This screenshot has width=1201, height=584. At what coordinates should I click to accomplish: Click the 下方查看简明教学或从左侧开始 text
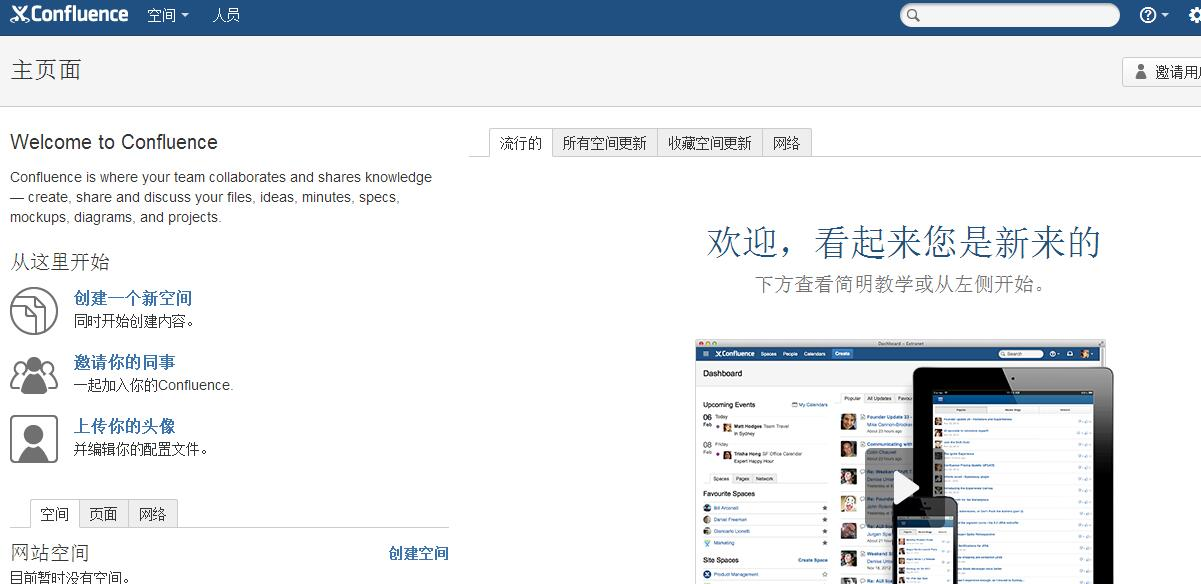(902, 284)
